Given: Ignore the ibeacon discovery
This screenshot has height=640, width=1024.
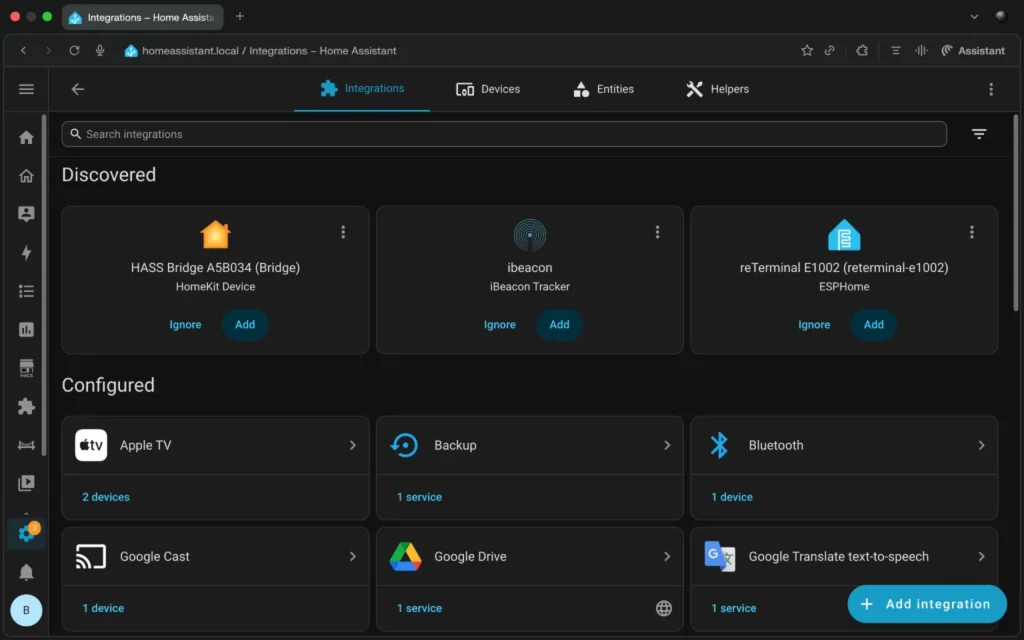Looking at the screenshot, I should tap(500, 325).
